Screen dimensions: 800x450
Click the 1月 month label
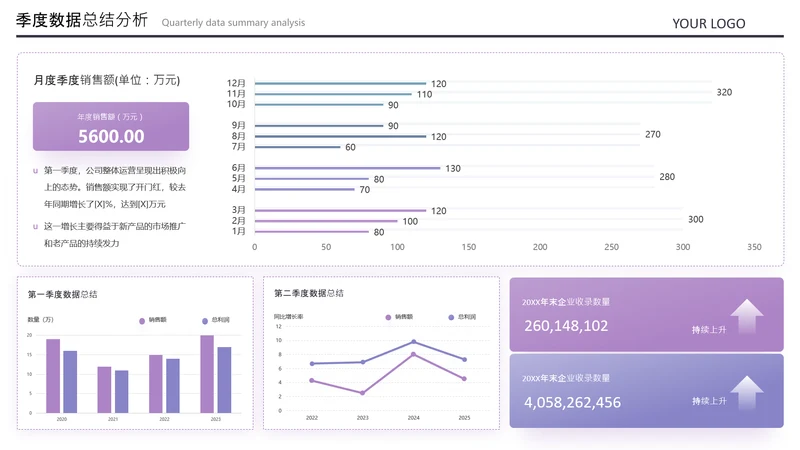pyautogui.click(x=238, y=232)
